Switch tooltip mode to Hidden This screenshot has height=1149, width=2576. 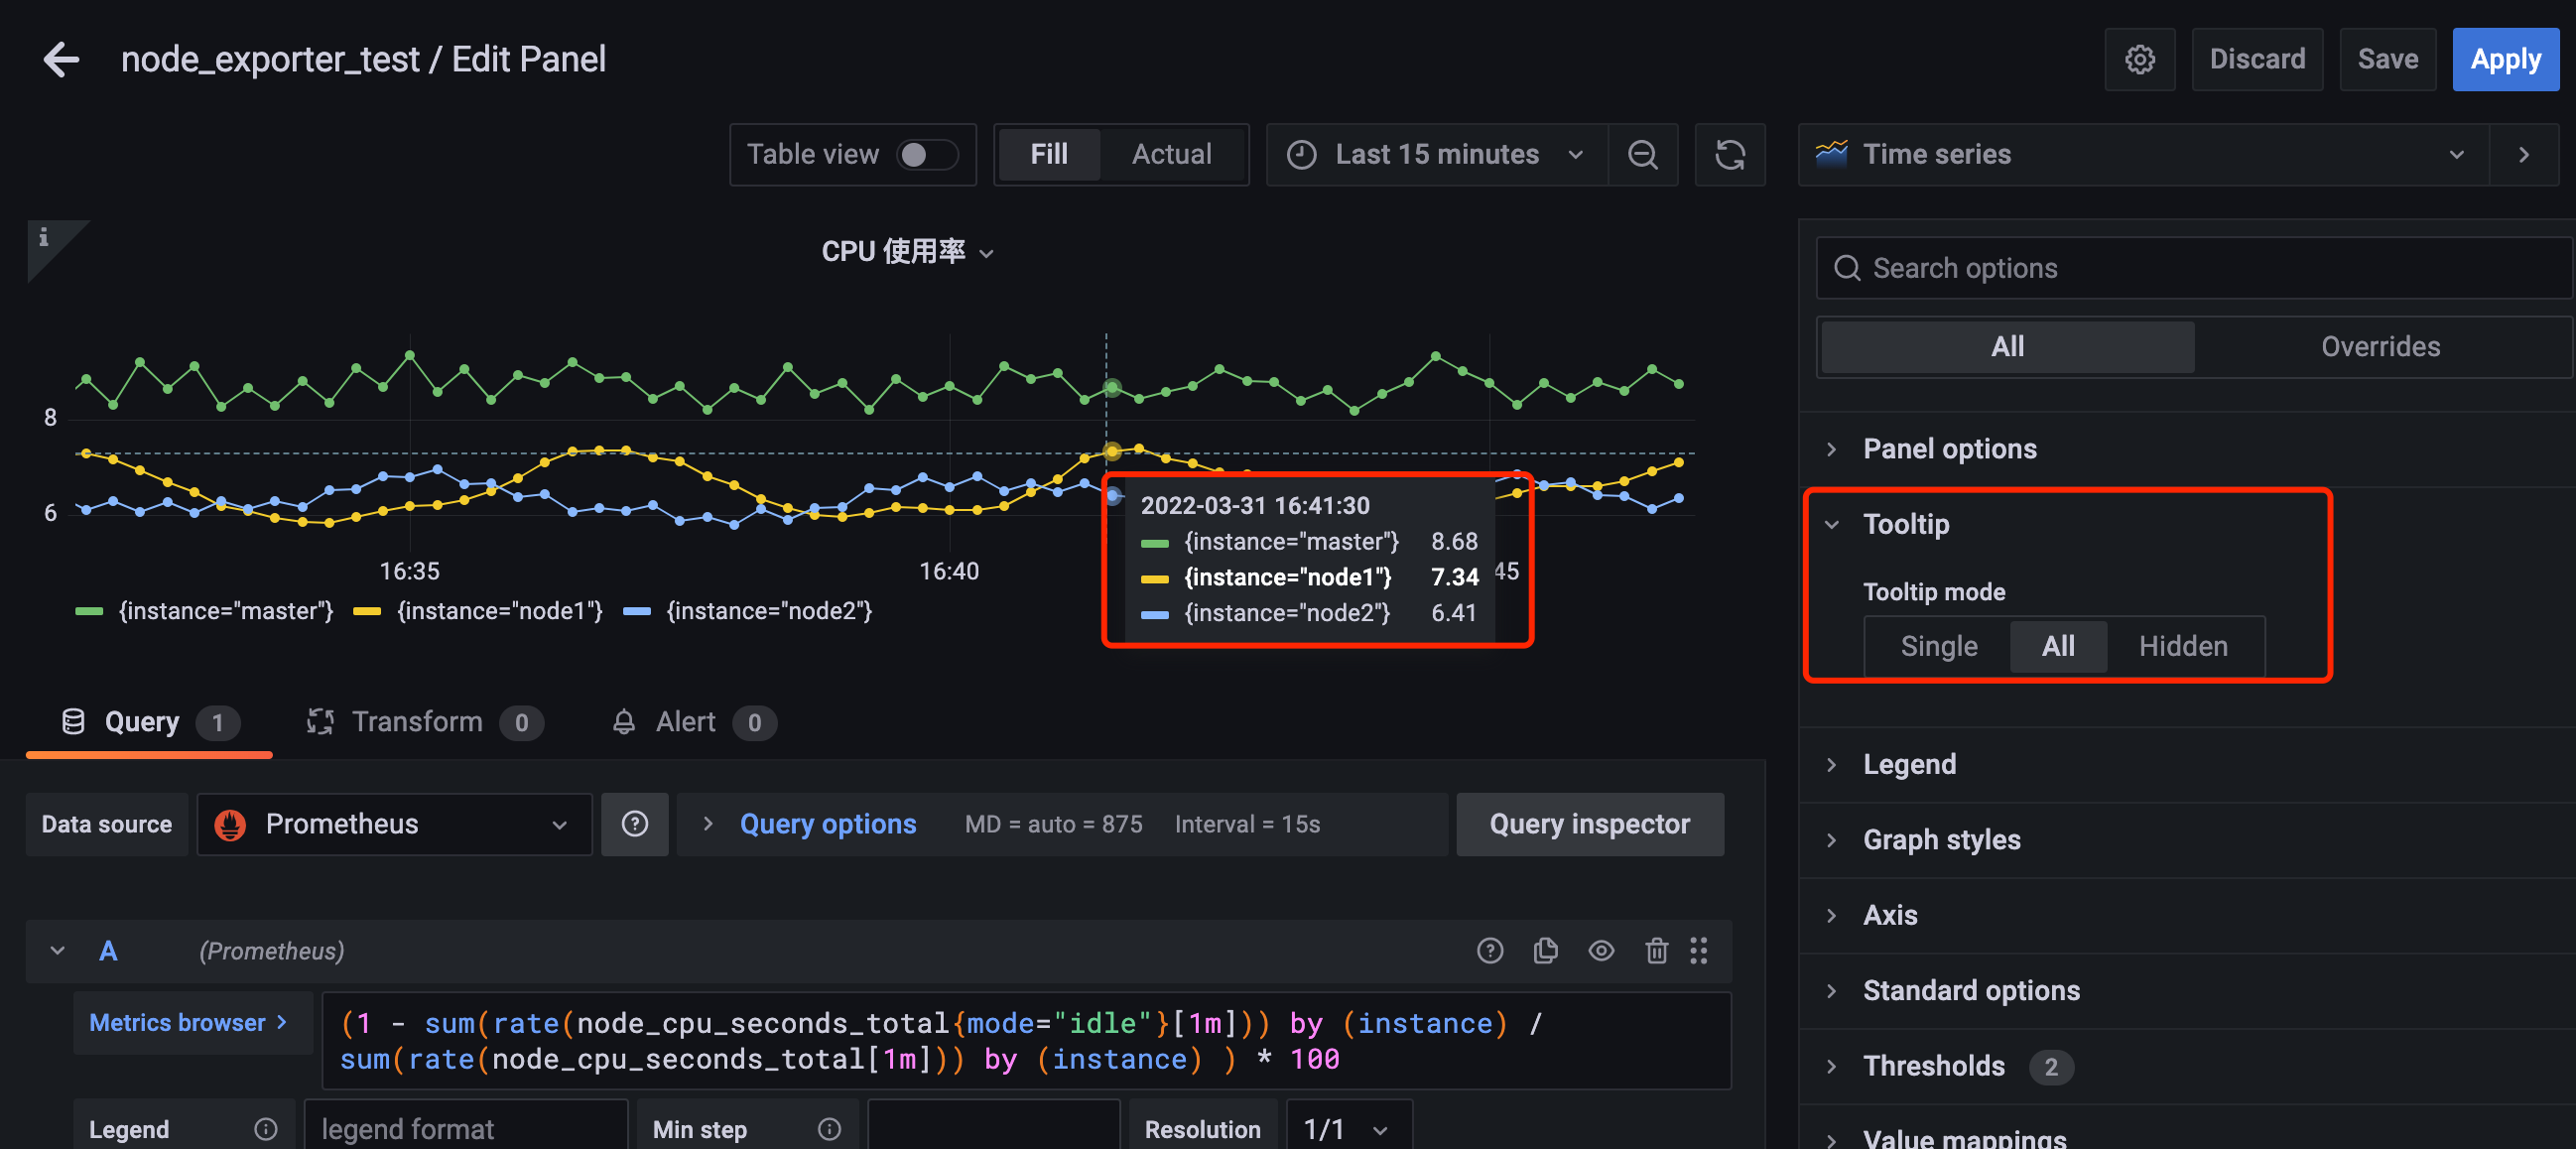coord(2183,646)
